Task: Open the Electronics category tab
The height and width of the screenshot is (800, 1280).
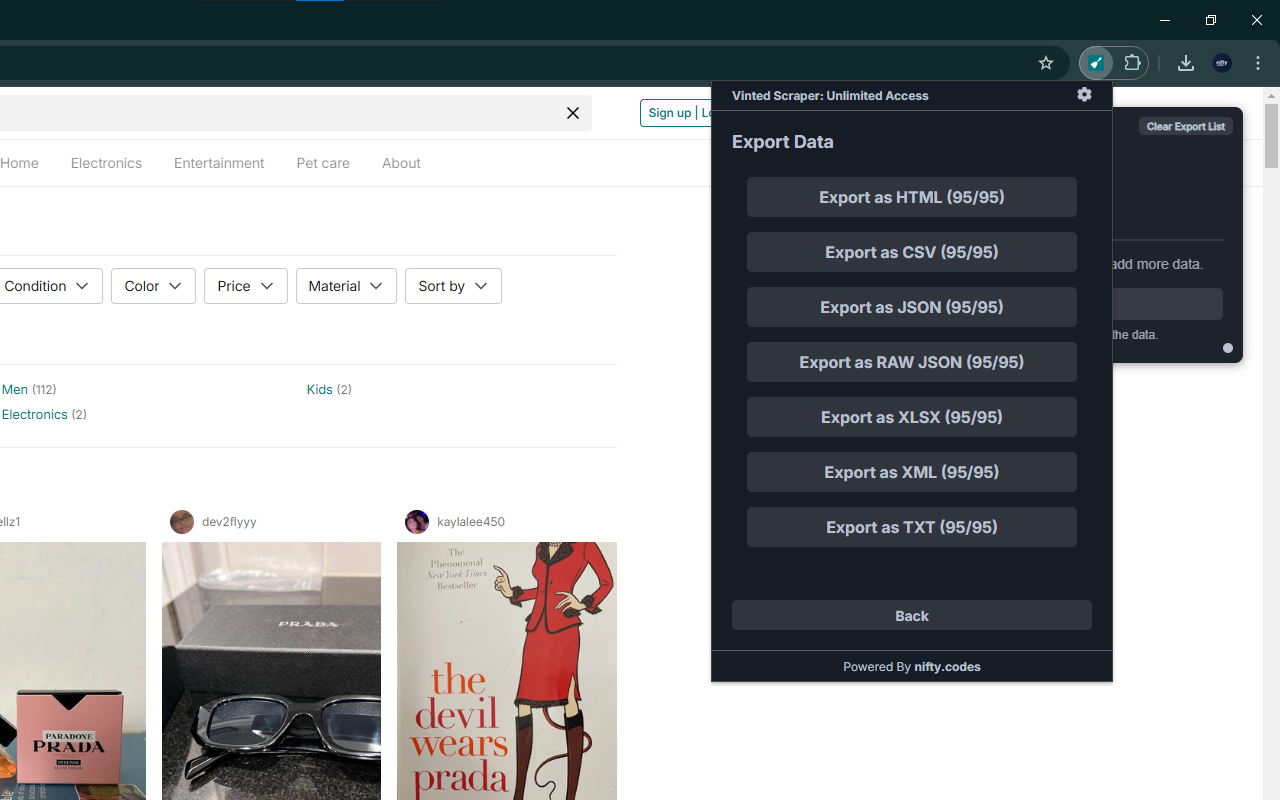Action: [106, 163]
